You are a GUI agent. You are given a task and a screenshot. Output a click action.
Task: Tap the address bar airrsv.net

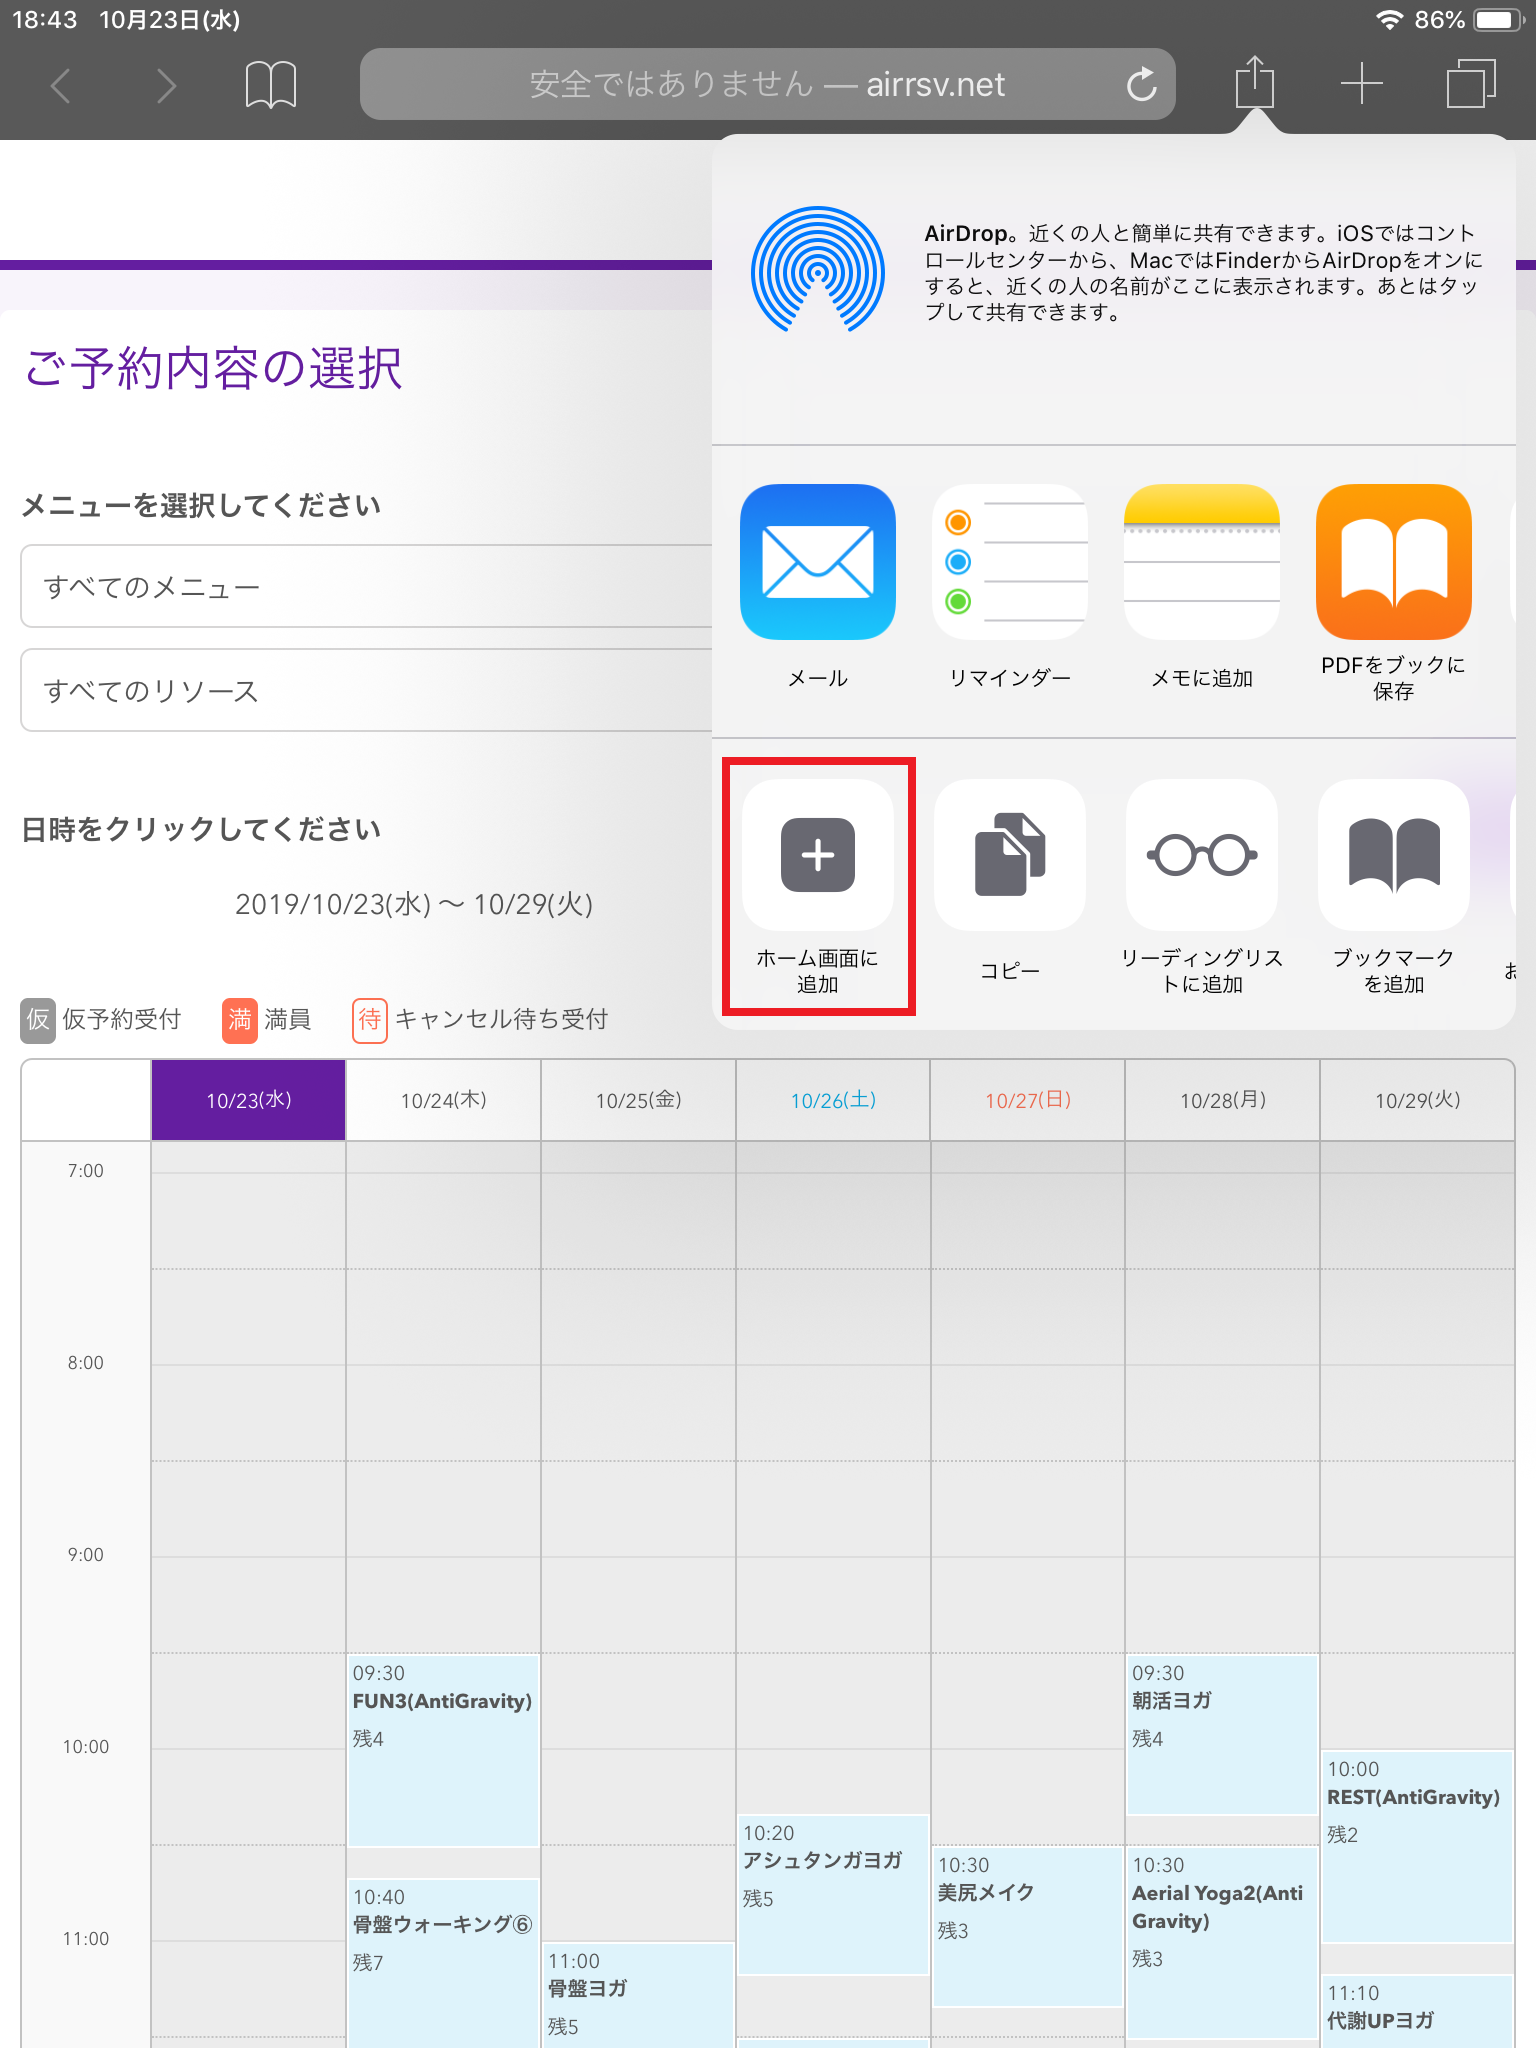tap(767, 84)
